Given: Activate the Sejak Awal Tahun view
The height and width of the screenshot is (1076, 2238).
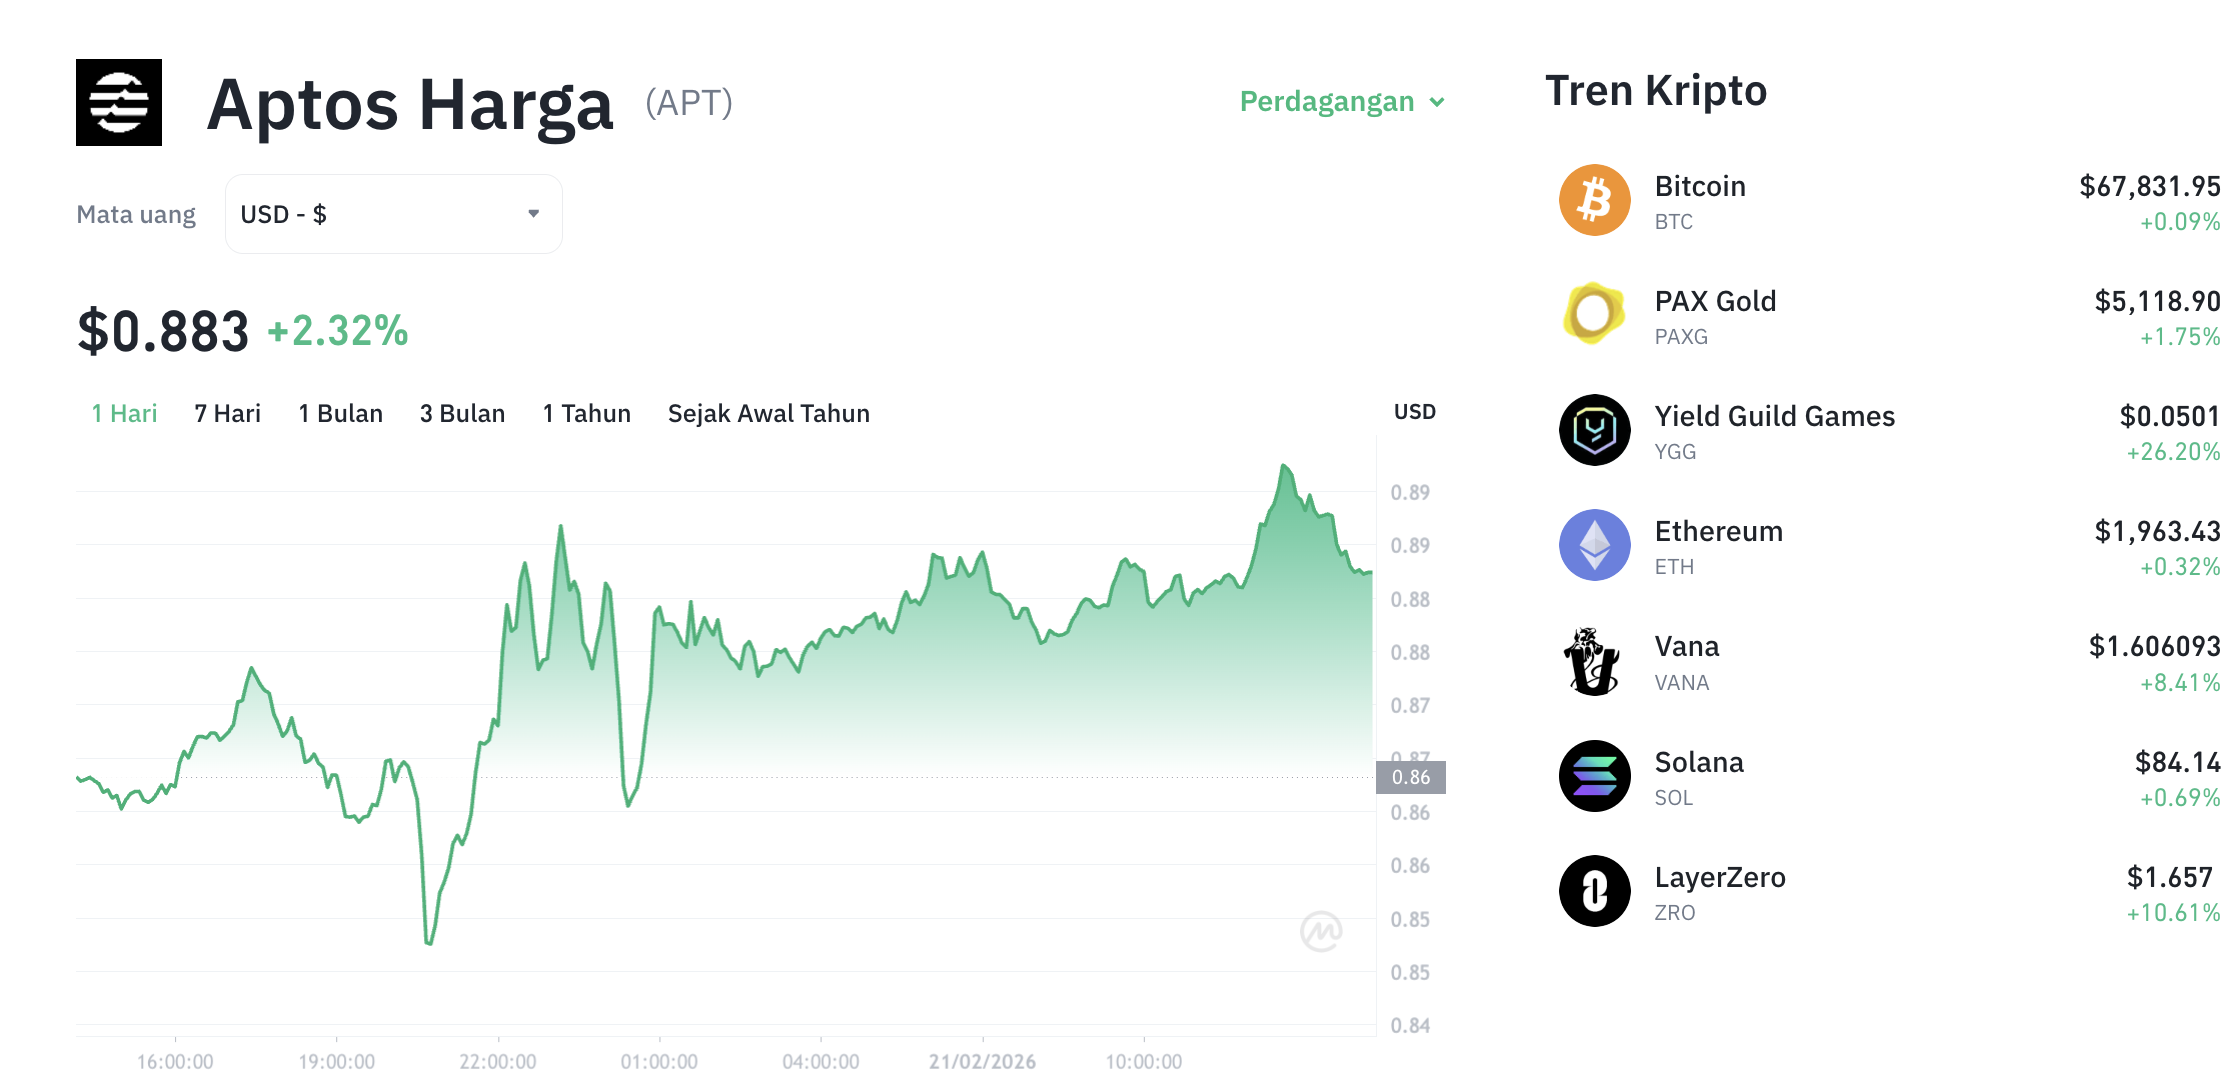Looking at the screenshot, I should pos(768,413).
